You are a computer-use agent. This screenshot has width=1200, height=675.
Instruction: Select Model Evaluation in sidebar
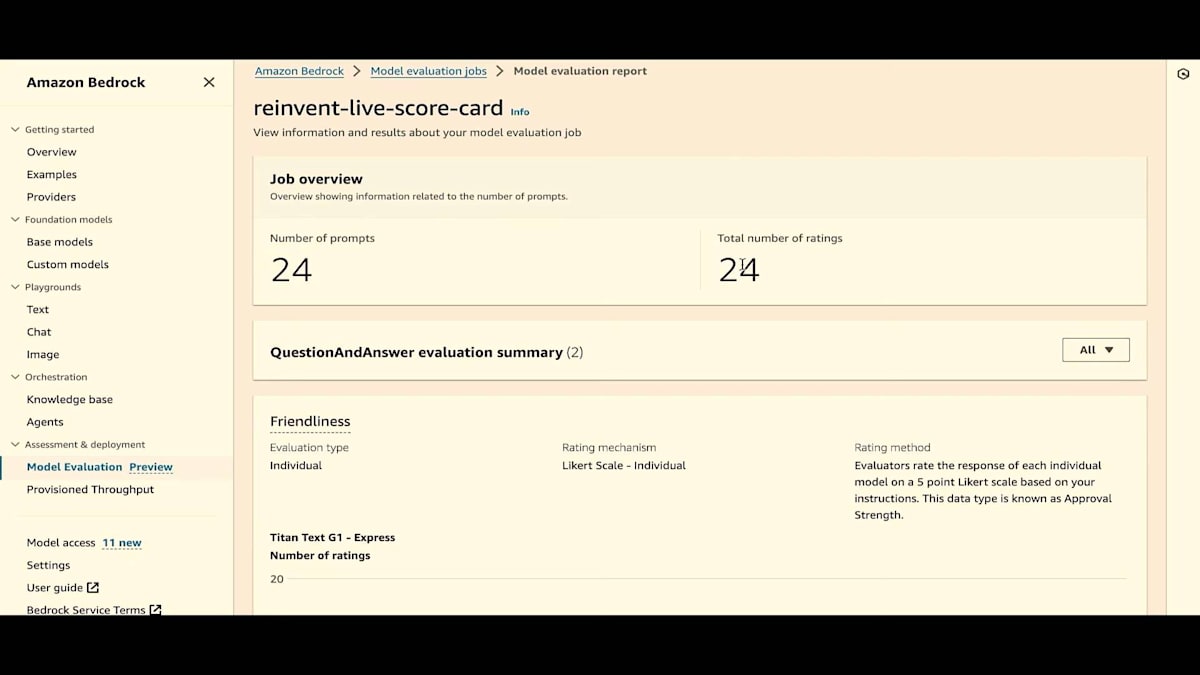(75, 467)
